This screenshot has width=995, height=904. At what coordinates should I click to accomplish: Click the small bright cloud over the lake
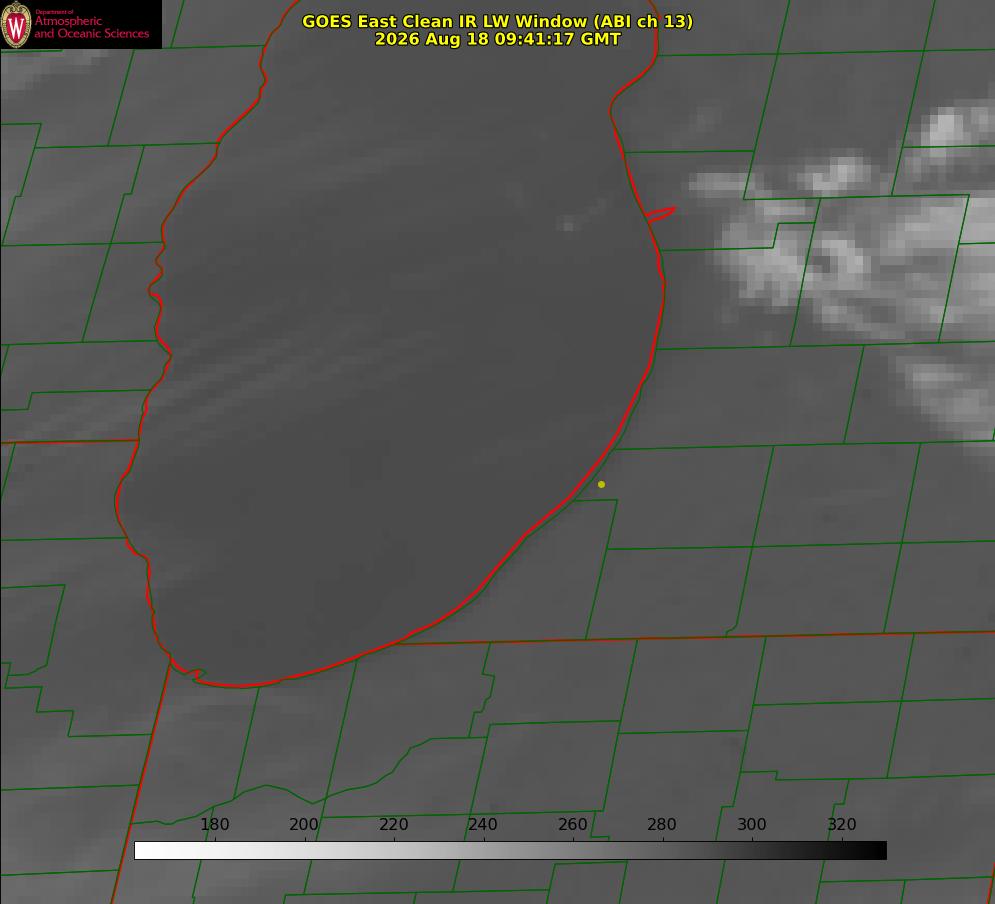pyautogui.click(x=568, y=223)
